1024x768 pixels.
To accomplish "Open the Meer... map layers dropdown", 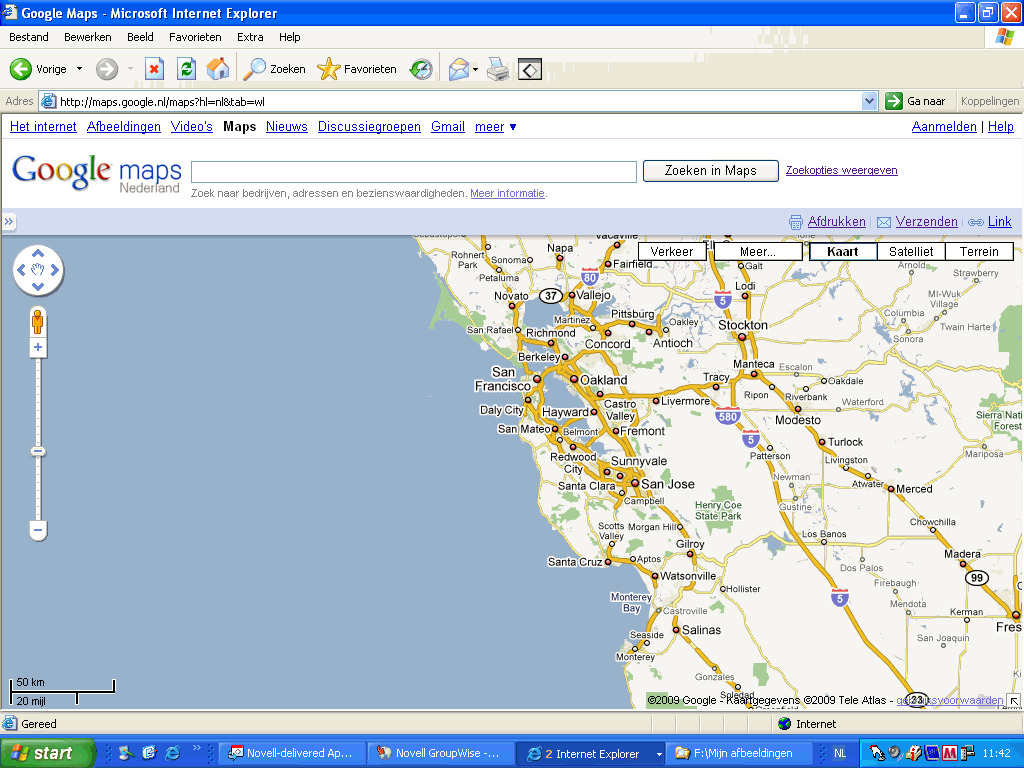I will click(758, 251).
